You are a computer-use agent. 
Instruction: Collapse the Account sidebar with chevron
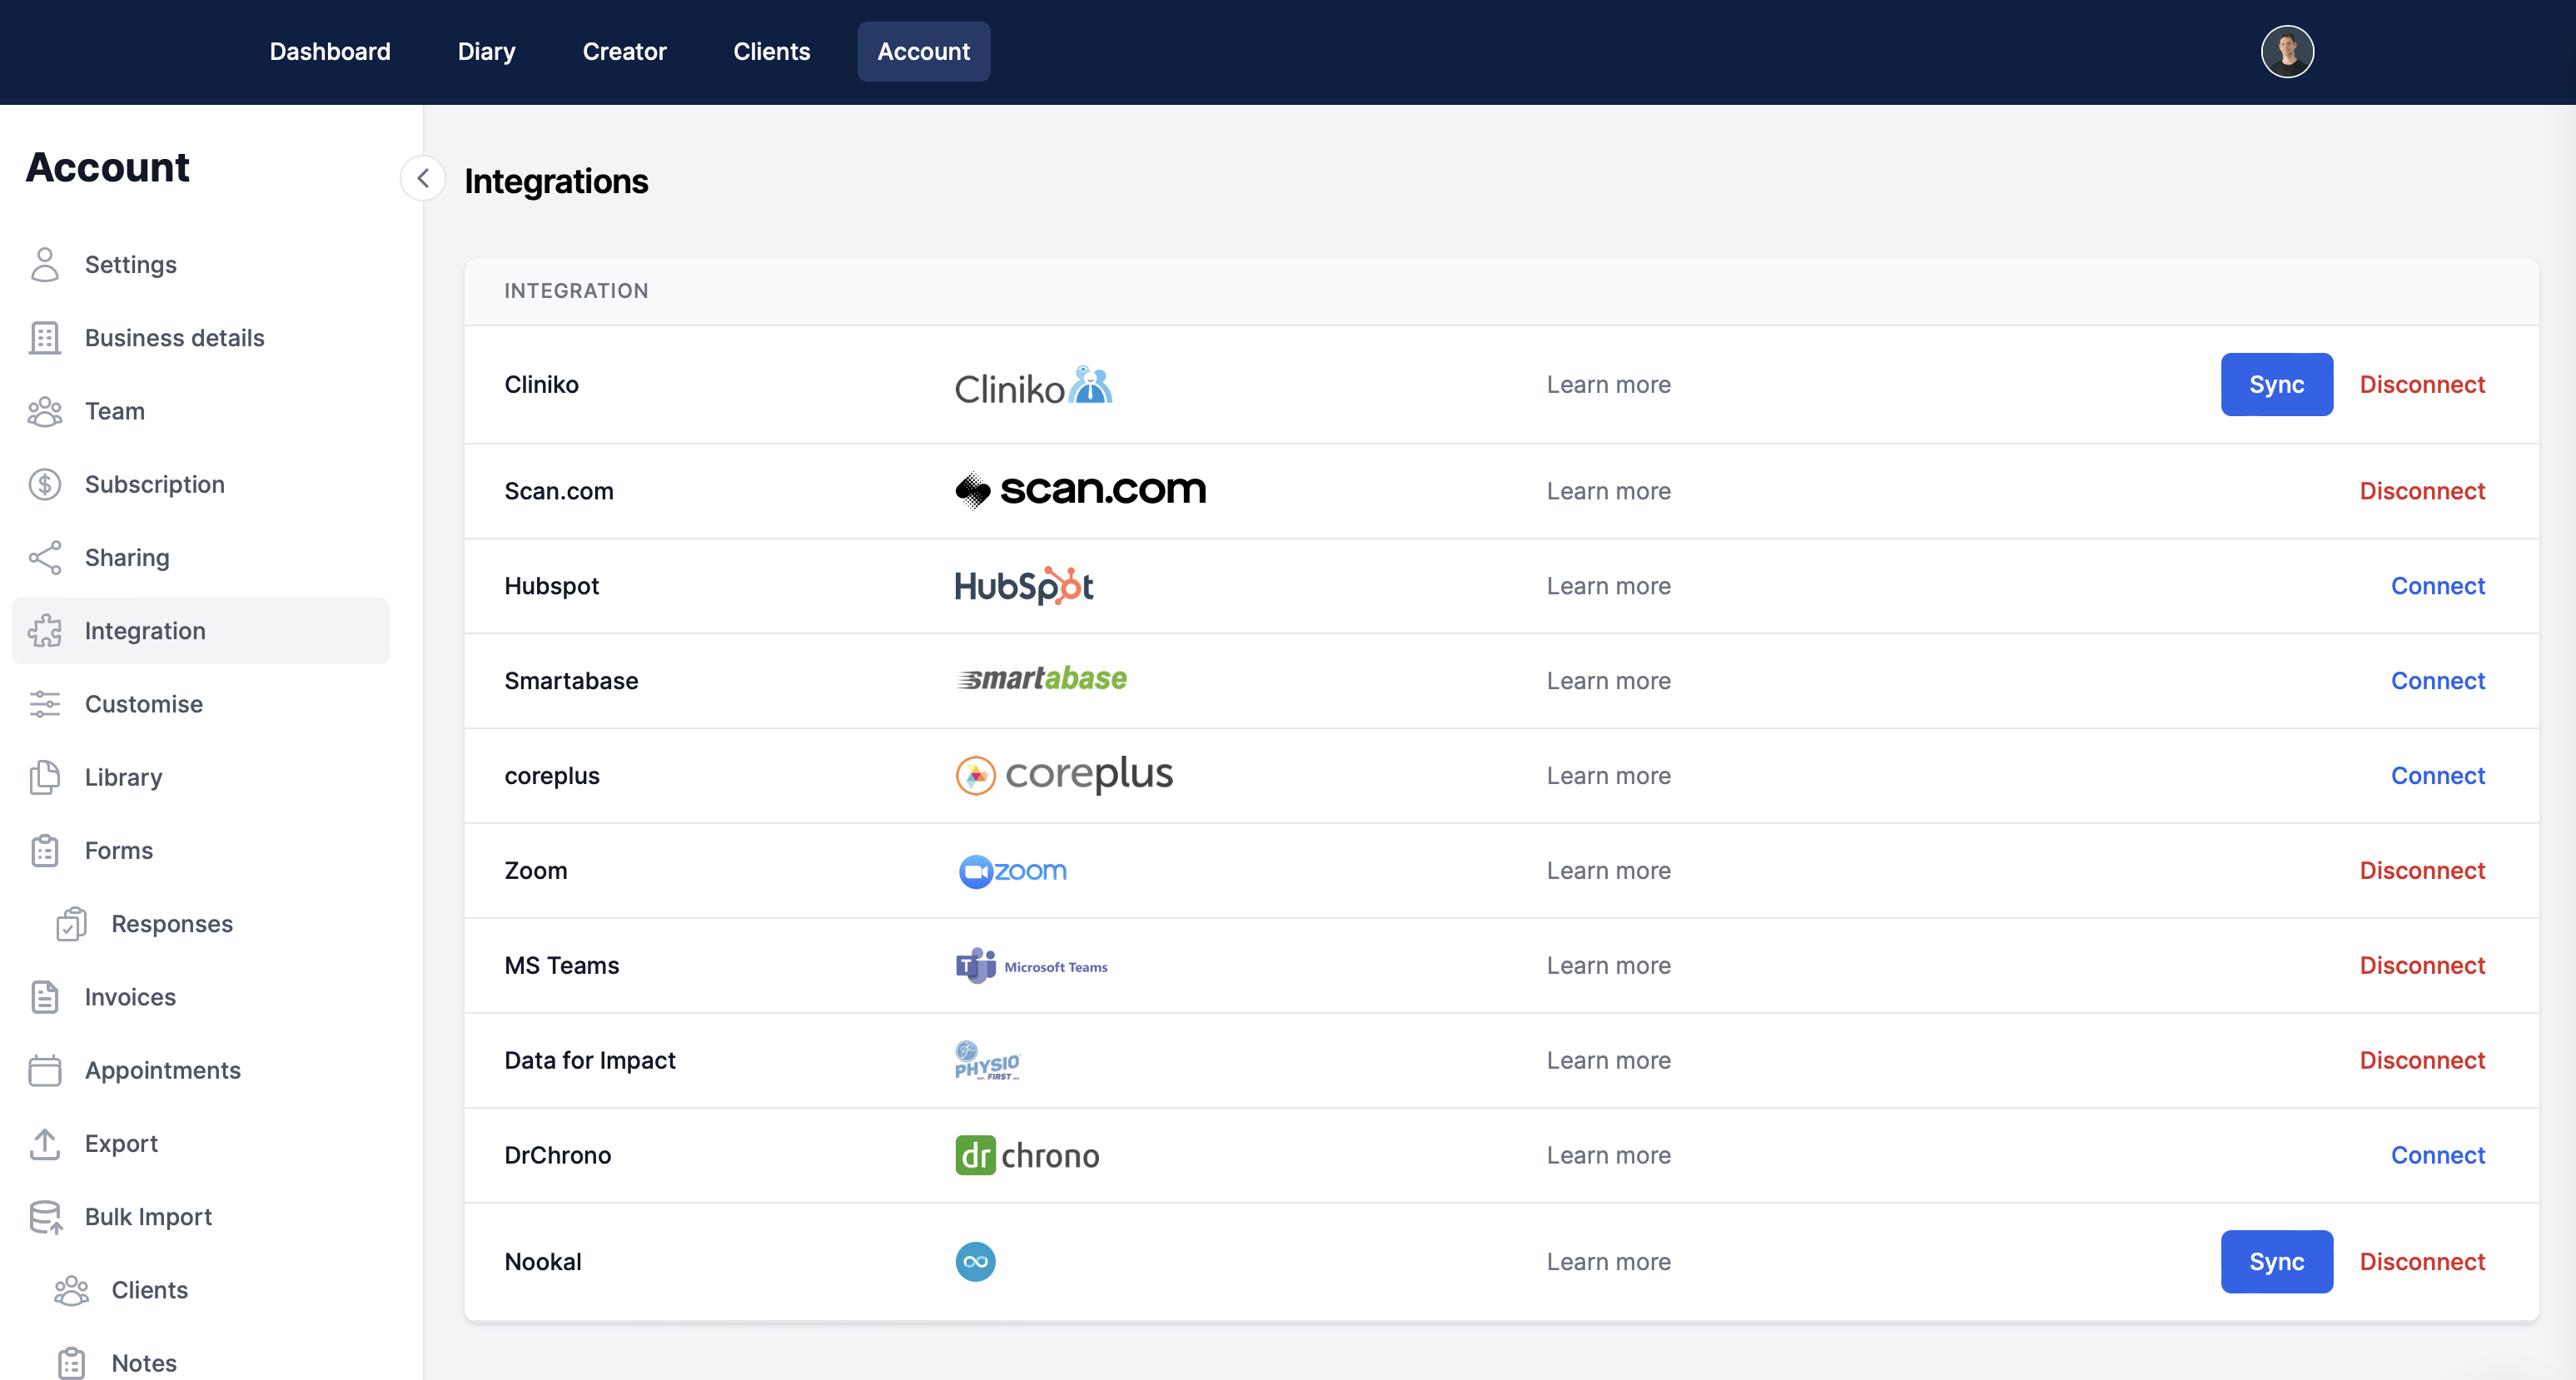[x=423, y=179]
